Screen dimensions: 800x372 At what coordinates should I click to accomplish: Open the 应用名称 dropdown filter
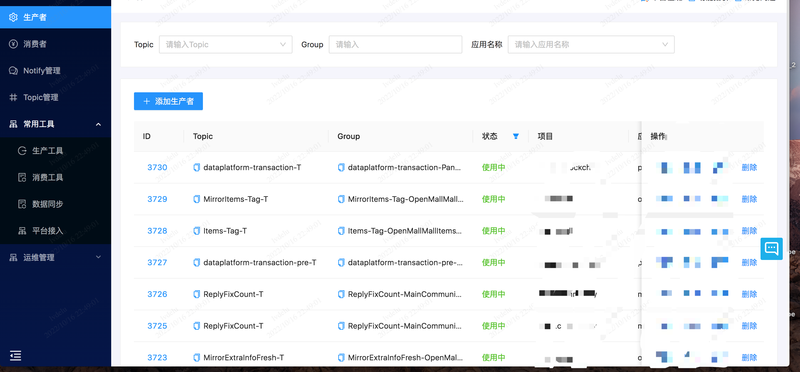pos(591,44)
